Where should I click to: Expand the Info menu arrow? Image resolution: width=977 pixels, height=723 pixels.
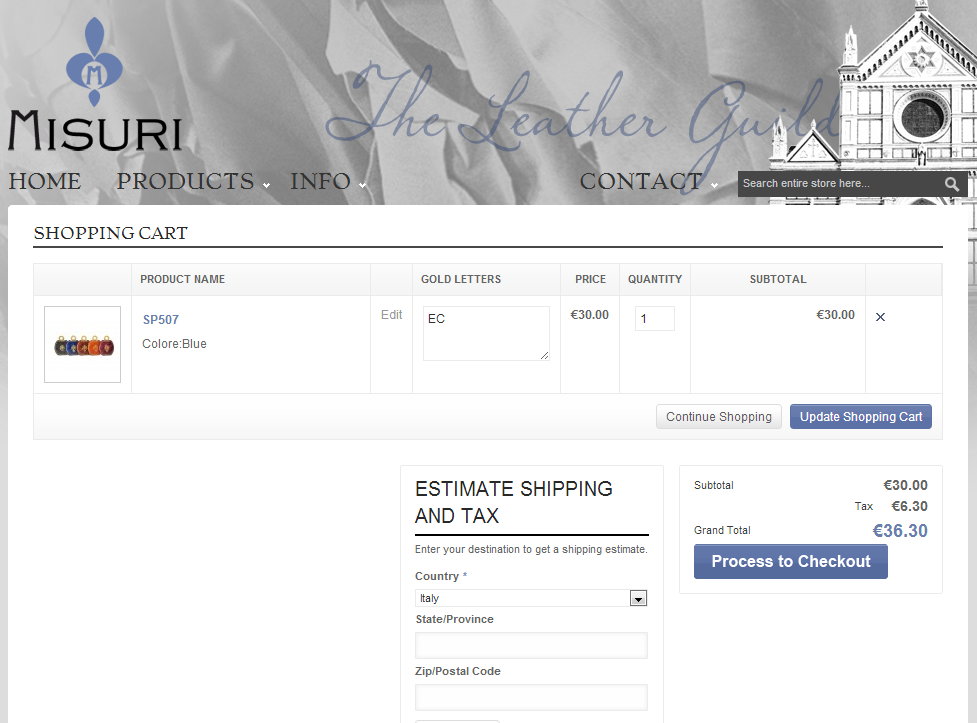coord(362,185)
